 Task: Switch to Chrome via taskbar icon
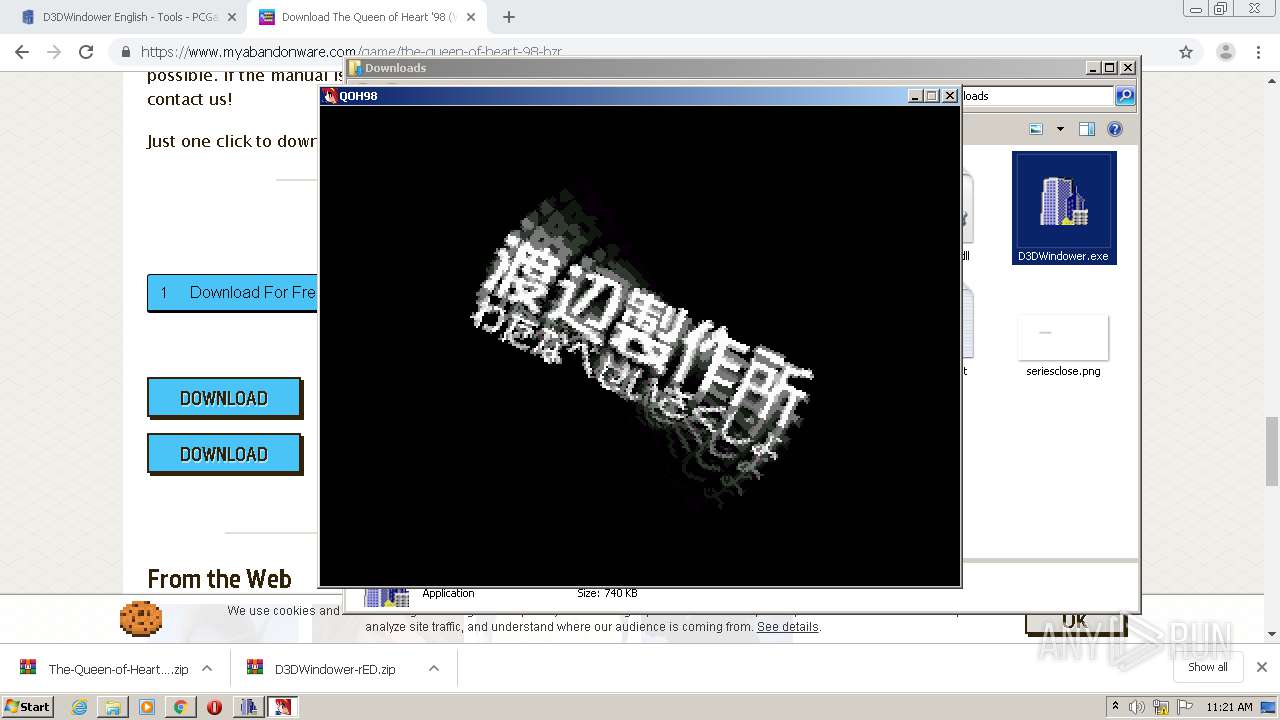(x=180, y=707)
